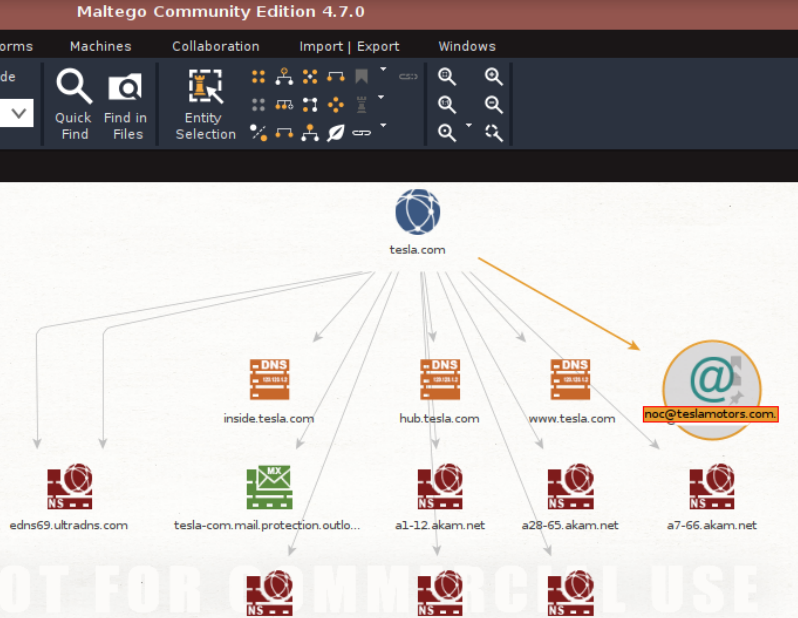The image size is (798, 618).
Task: Click the Select by Type rook icon
Action: click(x=361, y=105)
